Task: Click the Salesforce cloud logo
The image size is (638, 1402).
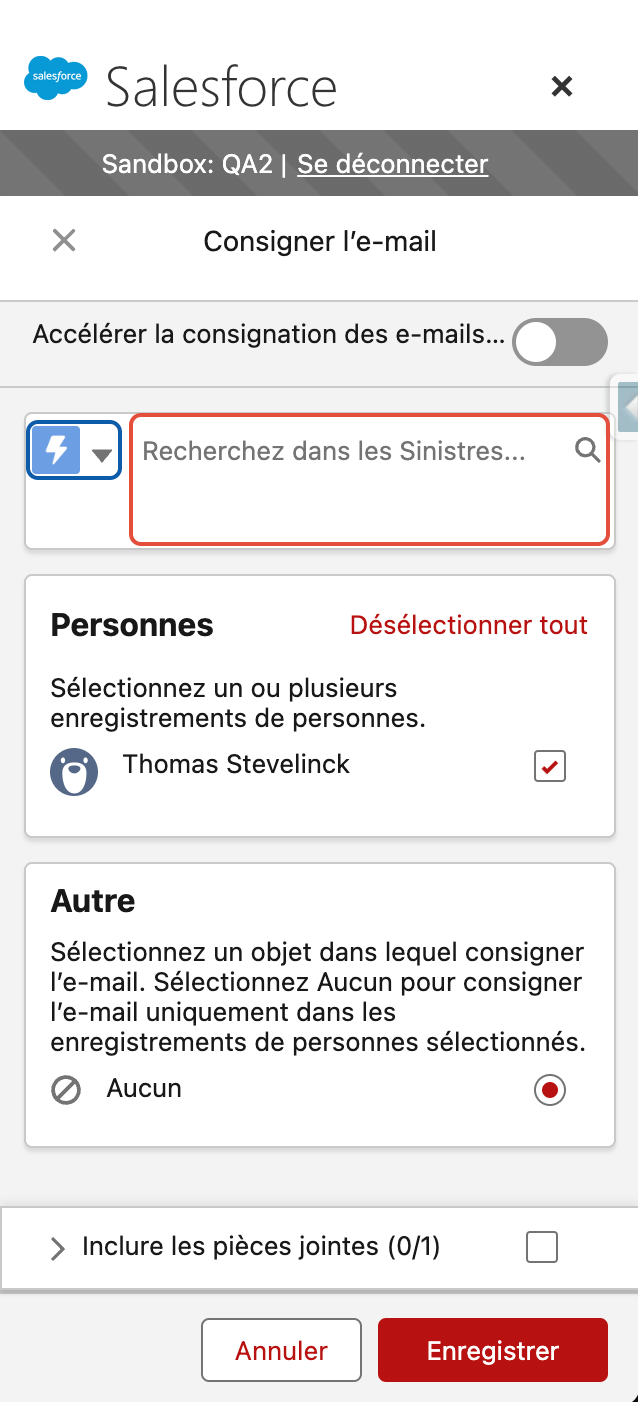Action: [56, 78]
